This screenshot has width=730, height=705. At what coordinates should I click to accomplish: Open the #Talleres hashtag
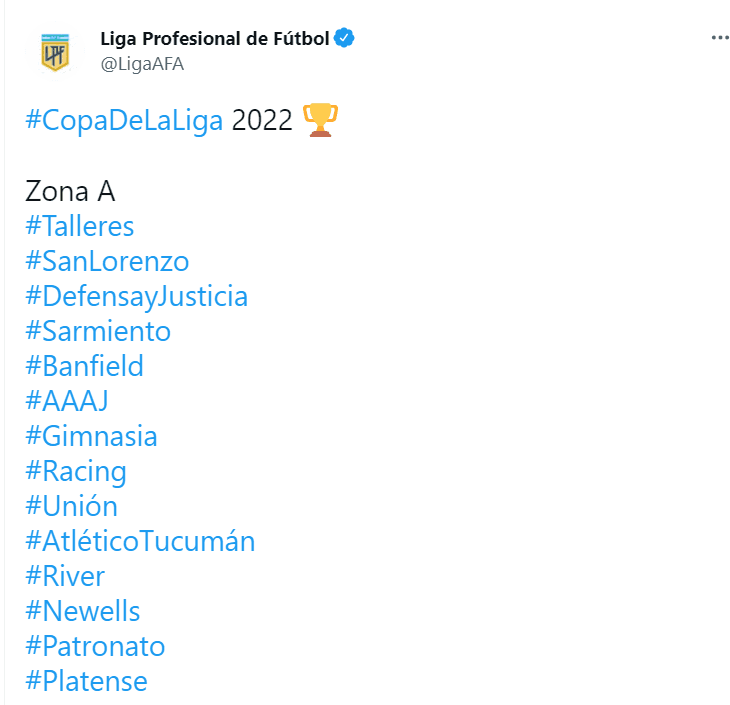[x=80, y=226]
